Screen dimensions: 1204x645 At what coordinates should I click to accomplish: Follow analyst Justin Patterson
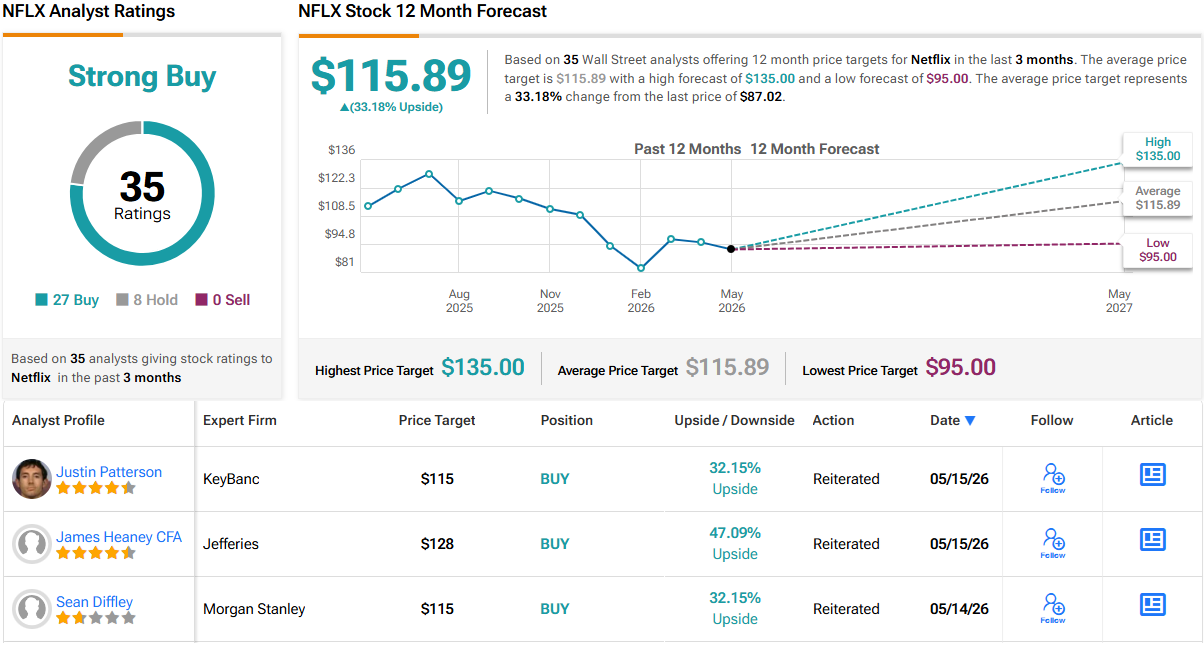tap(1053, 478)
